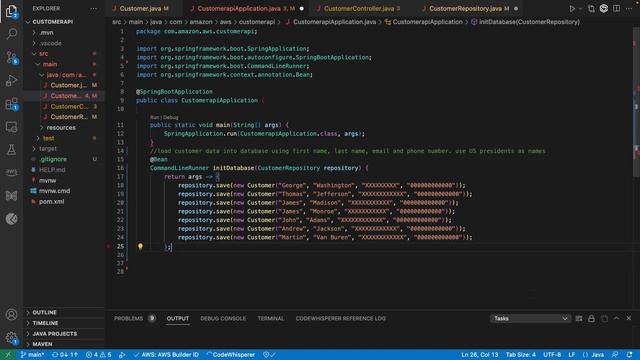Open the DEBUG CONSOLE panel tab
Screen dimensions: 640x360
click(223, 318)
